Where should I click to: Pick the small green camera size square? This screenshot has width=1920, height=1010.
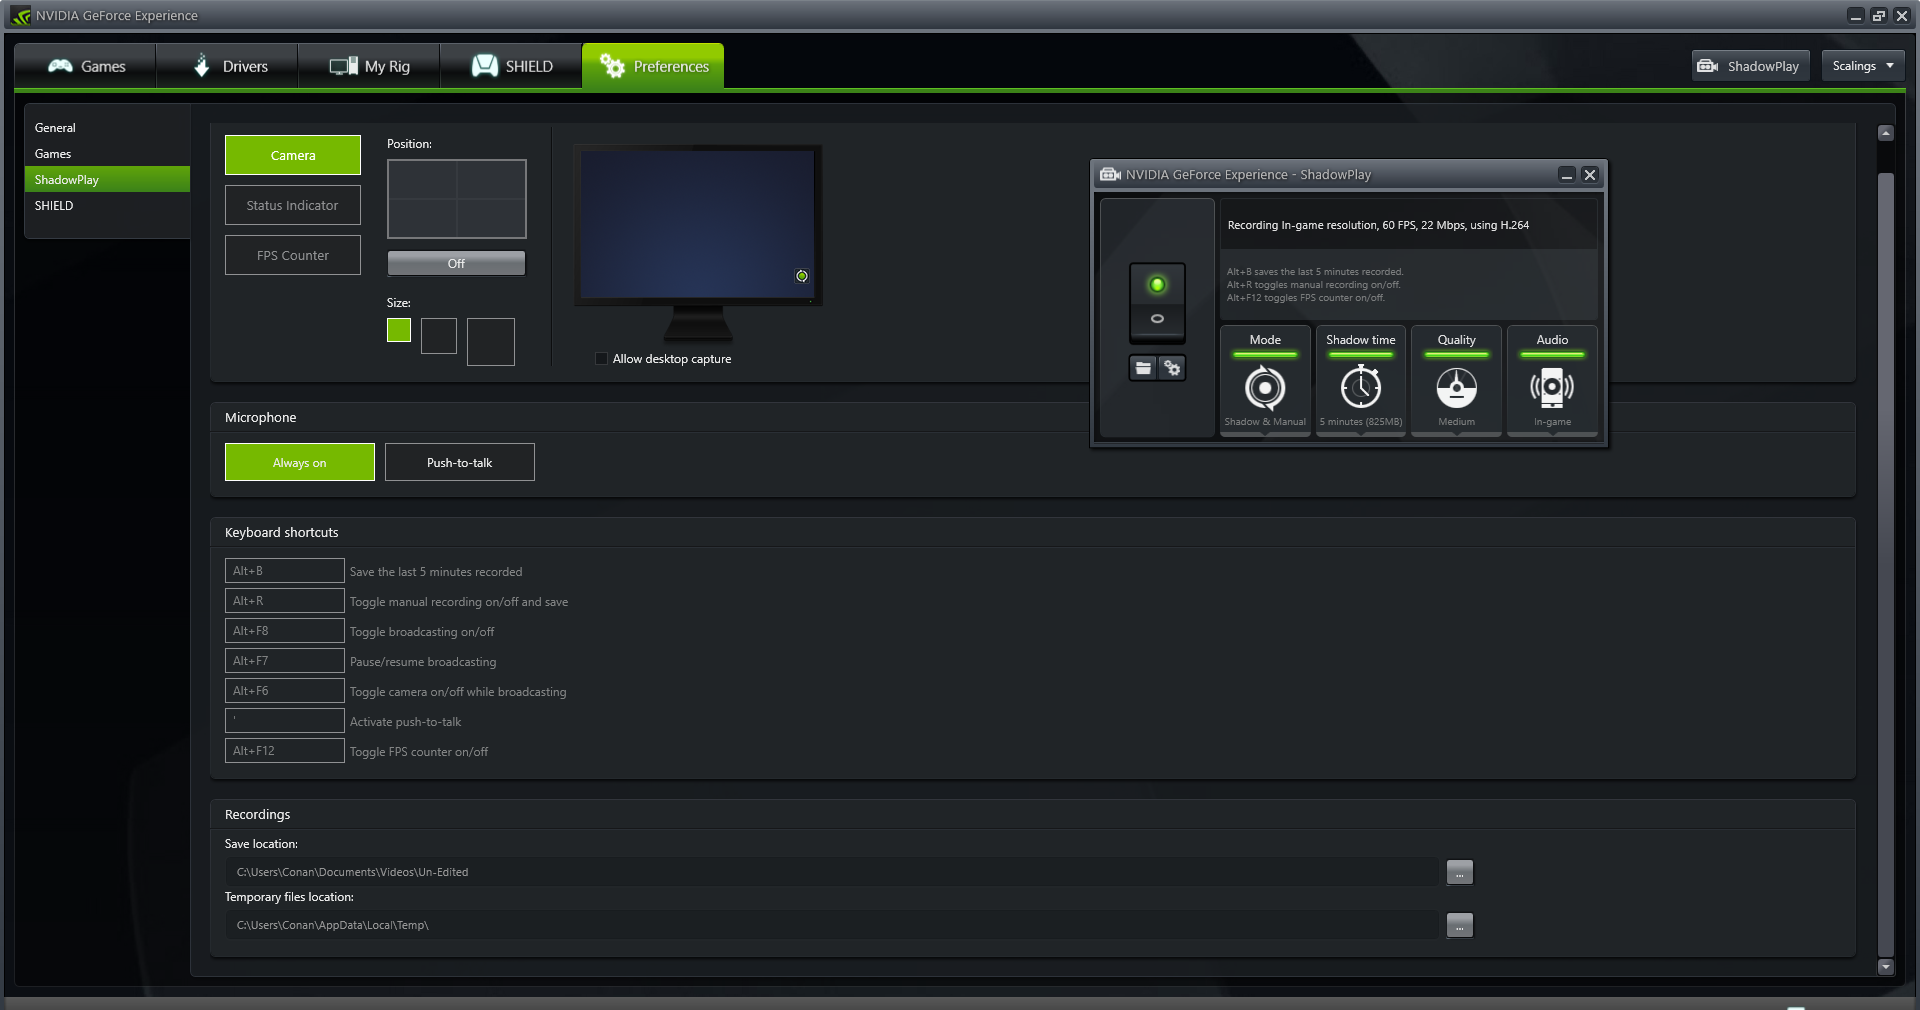(x=399, y=330)
